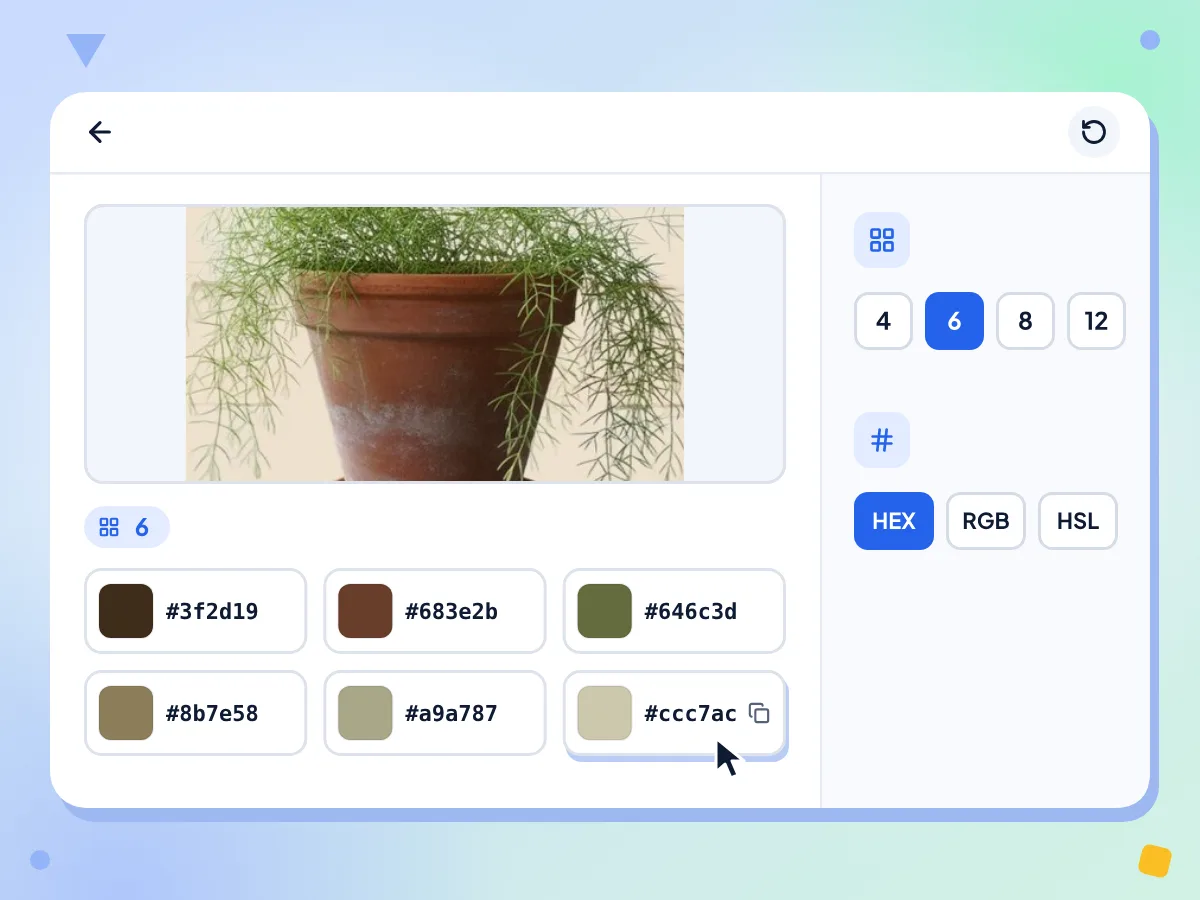This screenshot has height=900, width=1200.
Task: Click the #a9a787 color card
Action: (435, 713)
